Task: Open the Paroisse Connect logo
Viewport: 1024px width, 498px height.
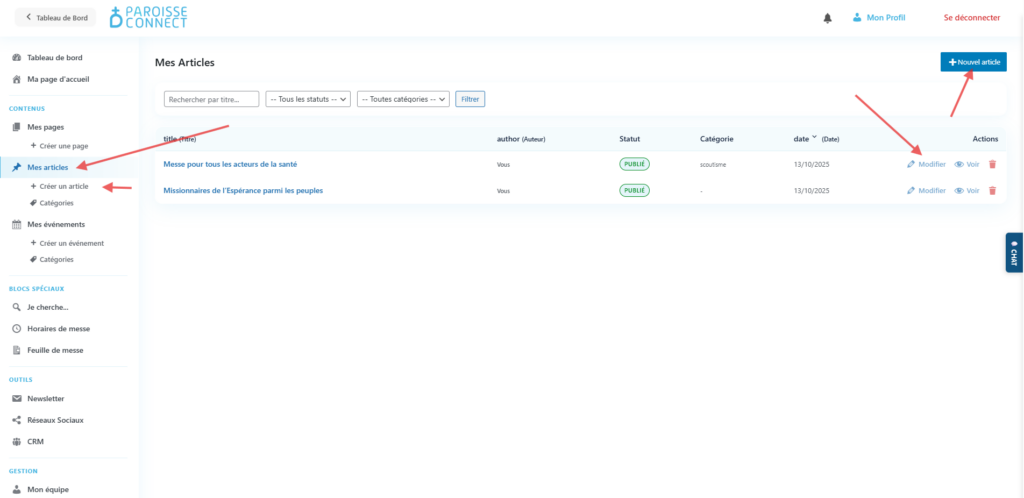Action: coord(148,17)
